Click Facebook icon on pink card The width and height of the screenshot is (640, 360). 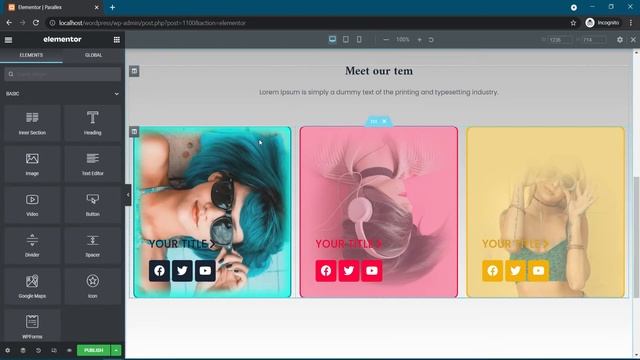tap(326, 271)
